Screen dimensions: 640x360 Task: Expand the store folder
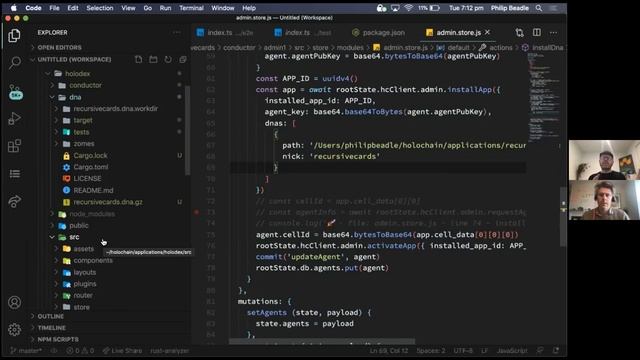pos(81,307)
